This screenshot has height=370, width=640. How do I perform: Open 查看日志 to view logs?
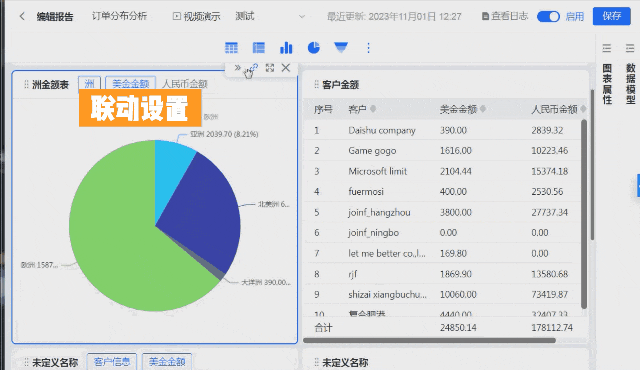pyautogui.click(x=505, y=16)
